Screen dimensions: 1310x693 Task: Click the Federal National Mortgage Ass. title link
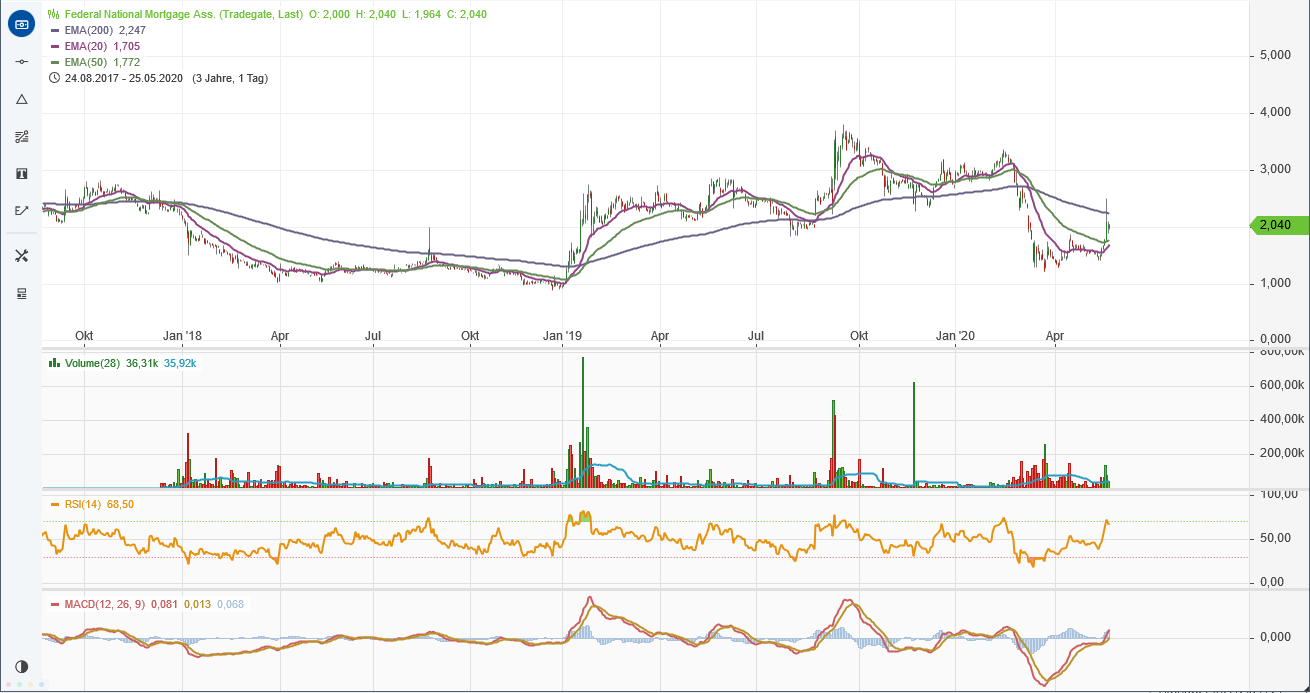point(145,14)
